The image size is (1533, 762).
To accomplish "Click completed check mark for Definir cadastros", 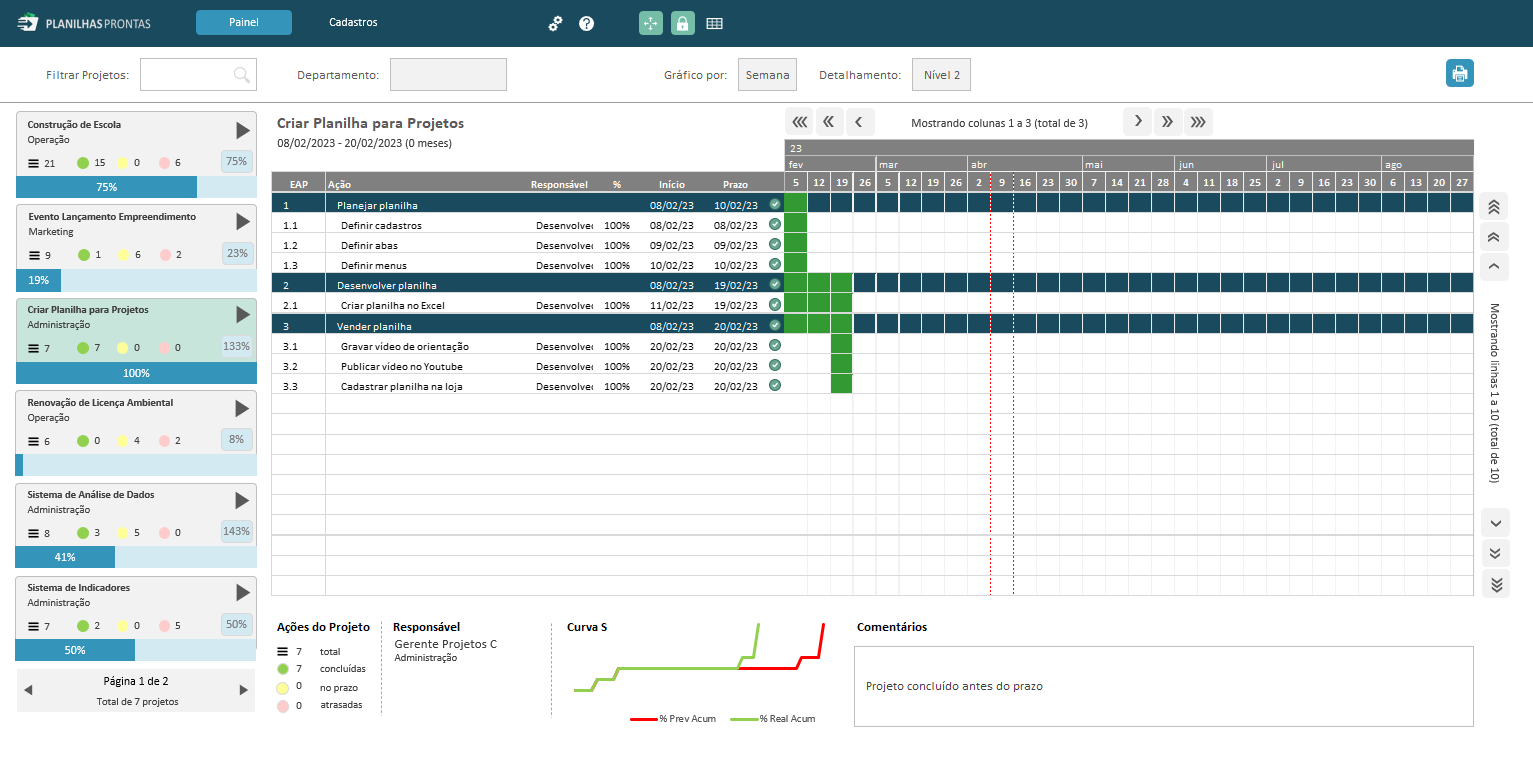I will 775,224.
